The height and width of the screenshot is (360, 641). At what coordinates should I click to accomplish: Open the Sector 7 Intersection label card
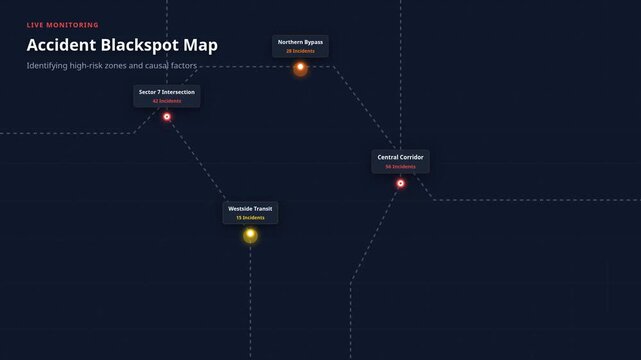(167, 96)
